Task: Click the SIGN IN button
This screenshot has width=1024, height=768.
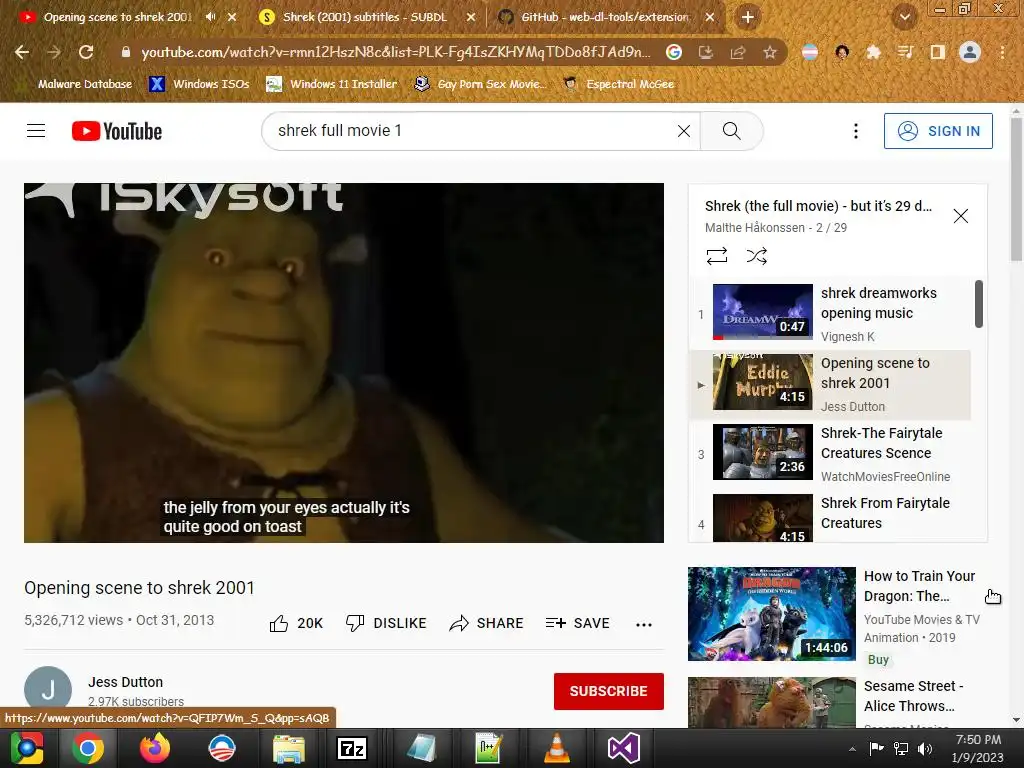Action: [x=938, y=131]
